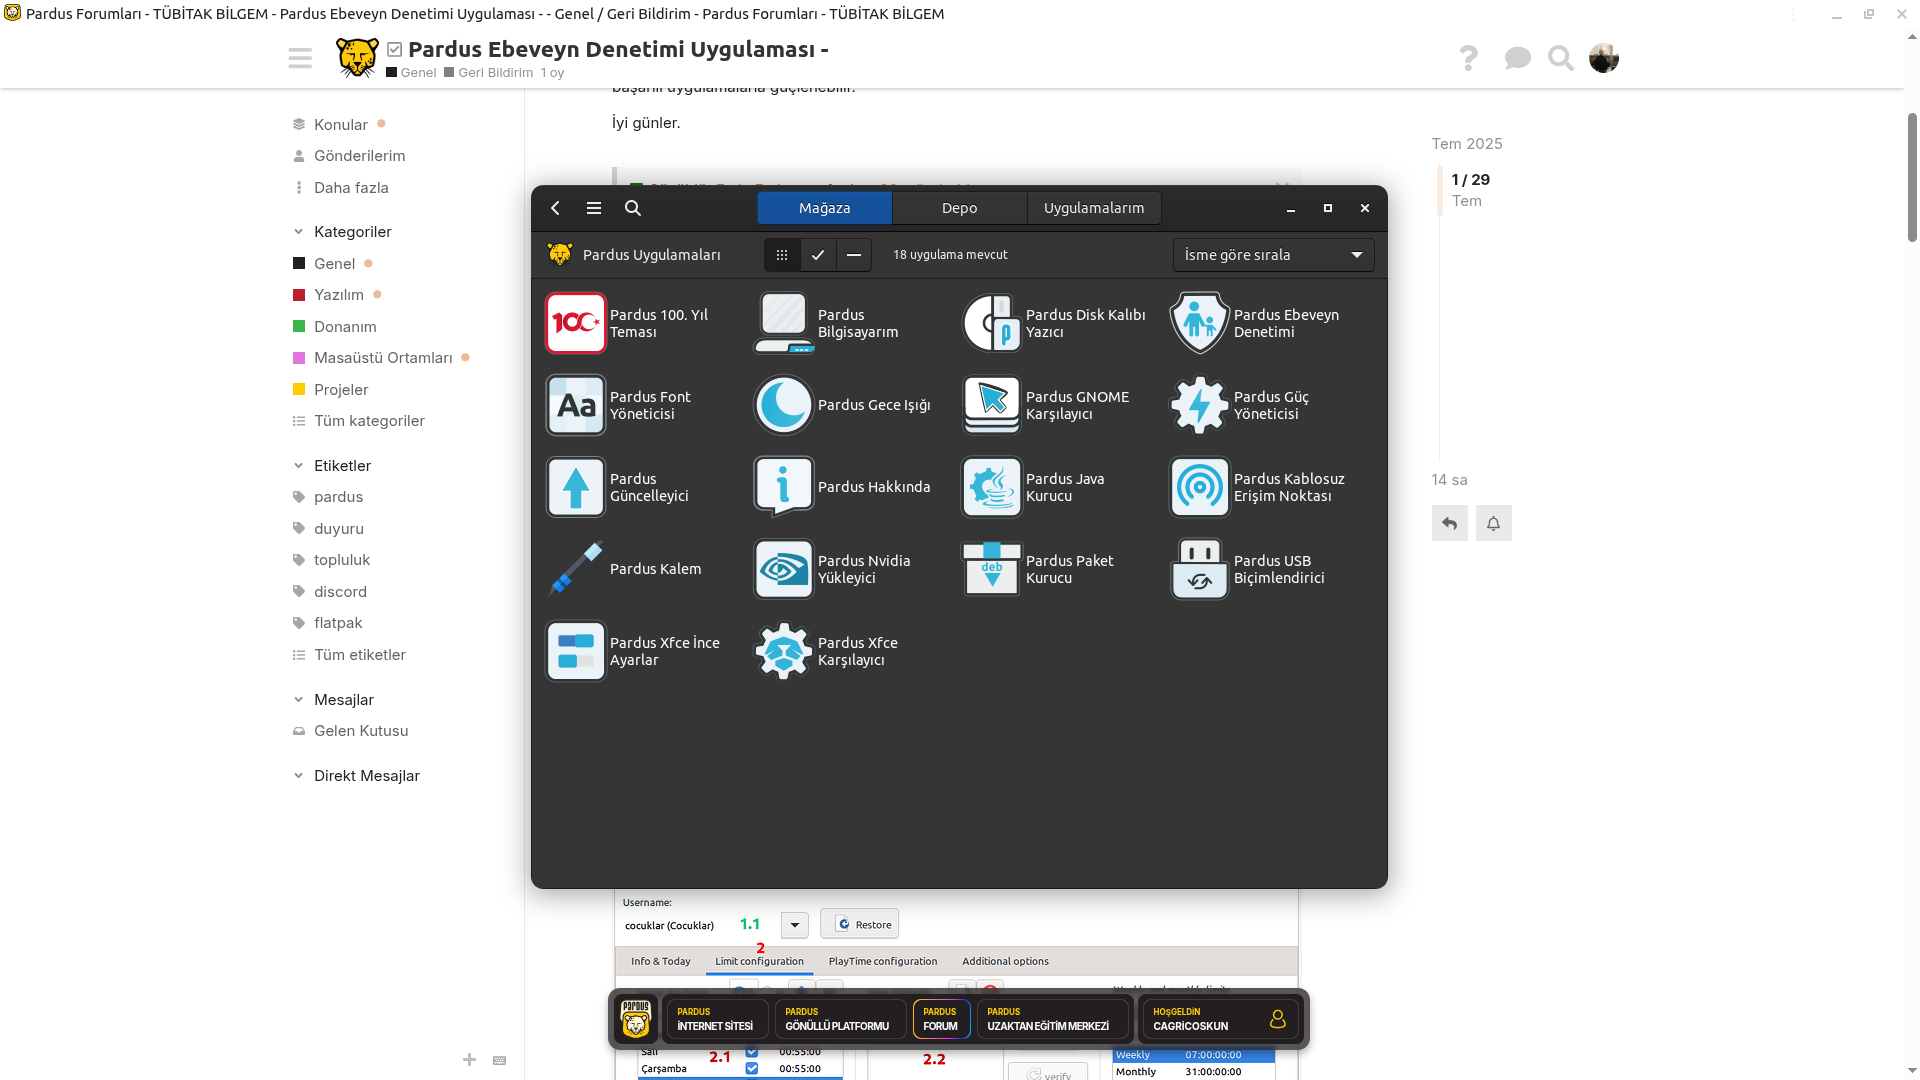Toggle installed apps checkmark filter
The image size is (1920, 1080).
818,255
